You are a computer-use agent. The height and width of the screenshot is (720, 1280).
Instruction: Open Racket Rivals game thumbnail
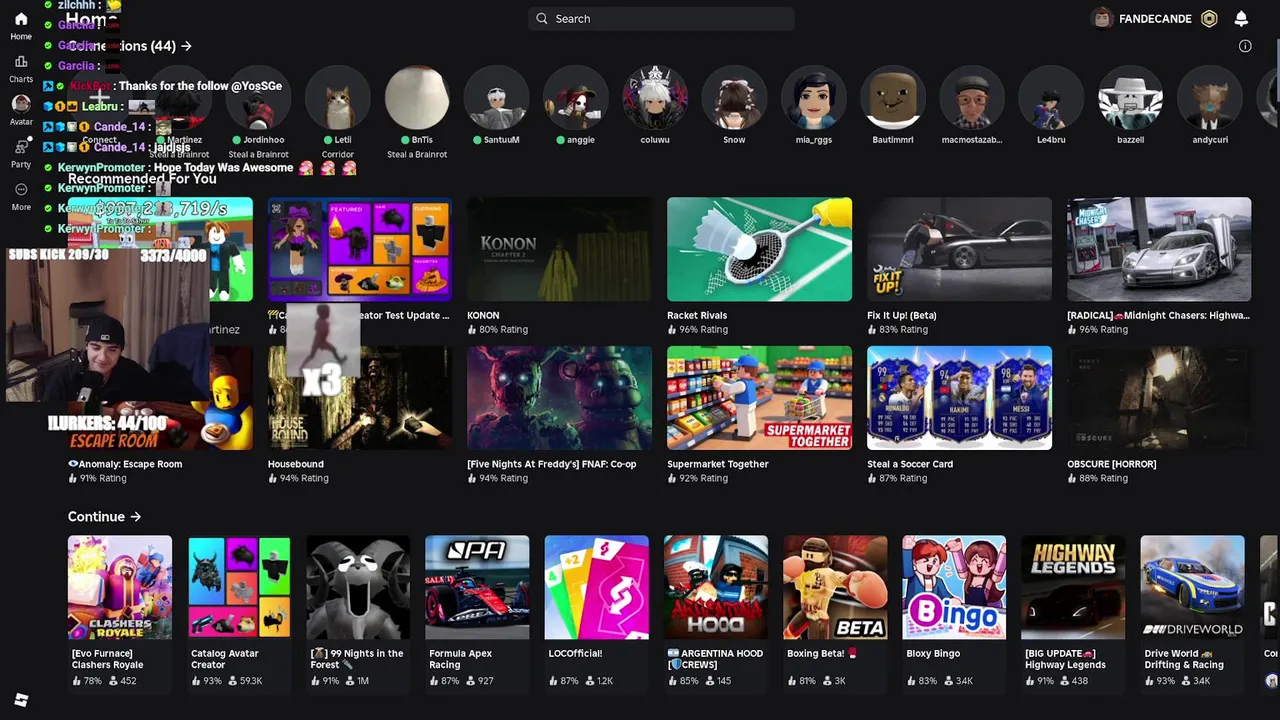coord(759,249)
